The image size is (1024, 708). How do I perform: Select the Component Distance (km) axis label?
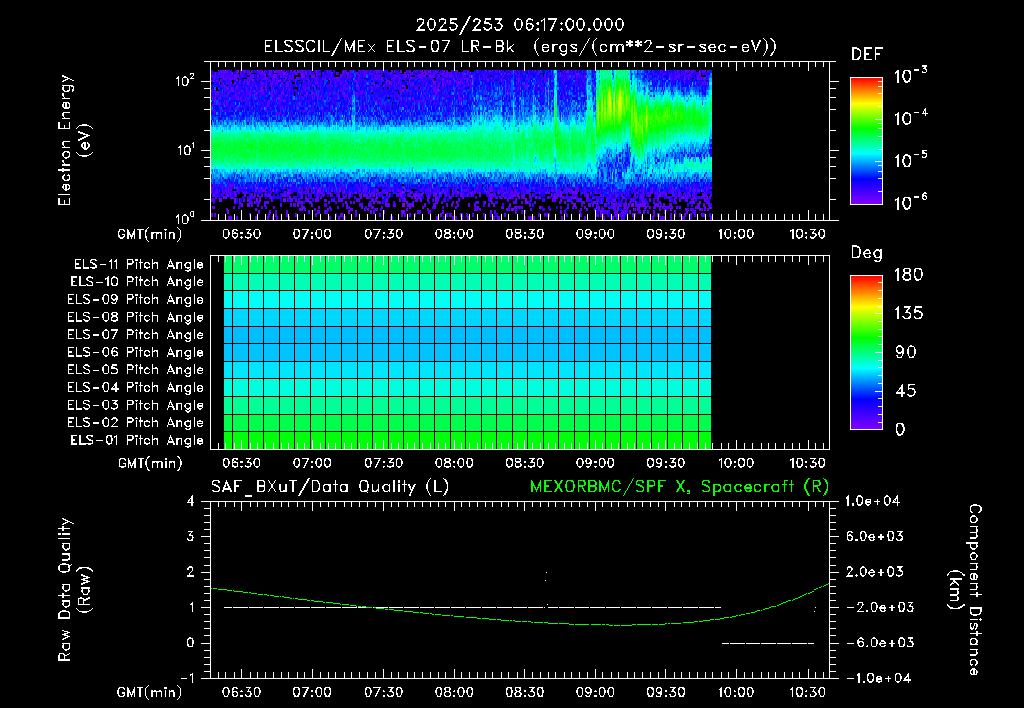click(x=965, y=590)
